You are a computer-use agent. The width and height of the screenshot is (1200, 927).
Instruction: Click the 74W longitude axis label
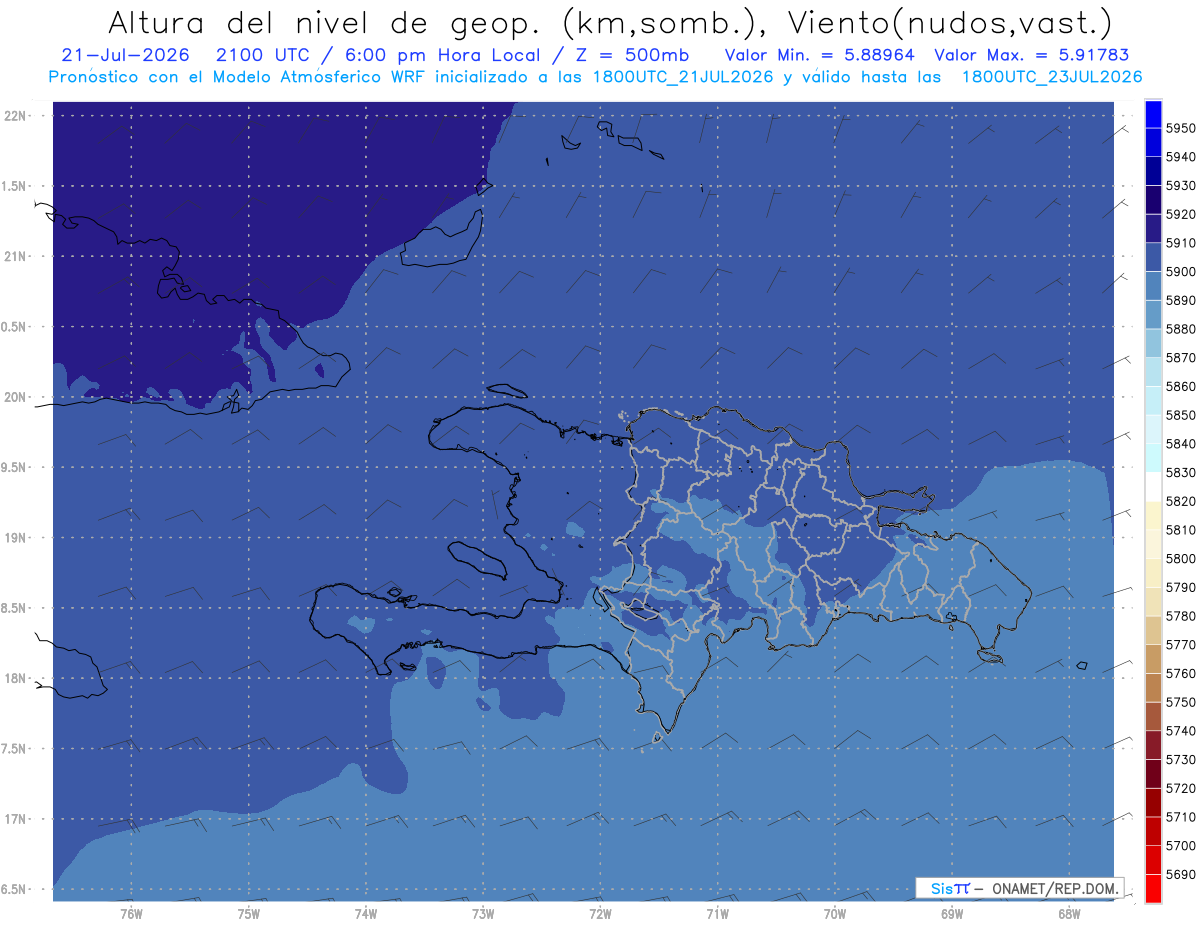366,914
